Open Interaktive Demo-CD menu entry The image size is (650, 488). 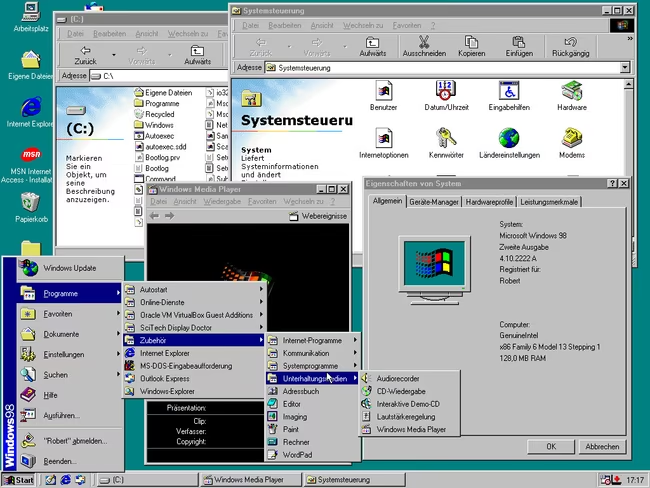point(410,404)
